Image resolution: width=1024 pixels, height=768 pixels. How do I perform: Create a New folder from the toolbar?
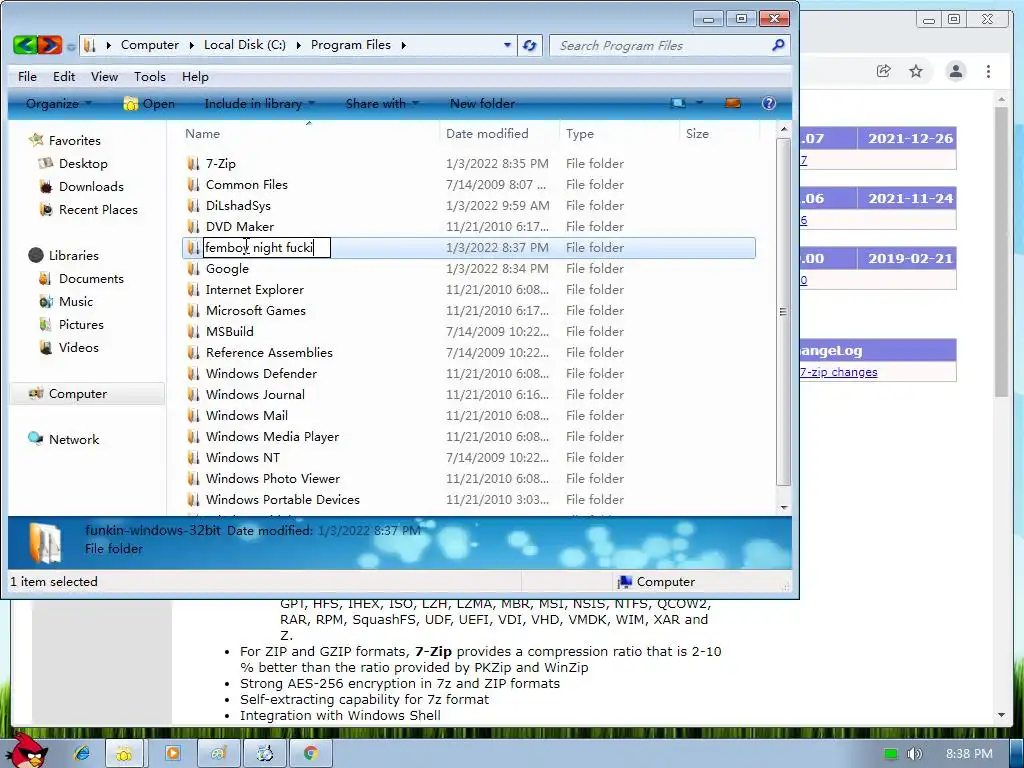tap(483, 103)
